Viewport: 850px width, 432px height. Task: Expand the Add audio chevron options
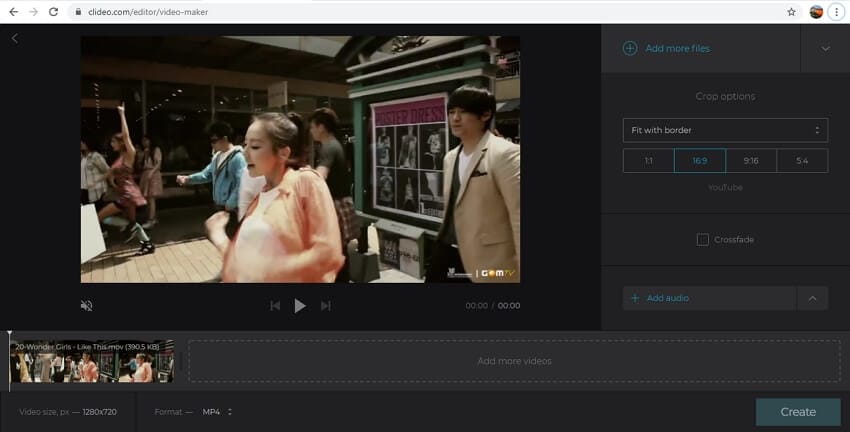point(812,298)
